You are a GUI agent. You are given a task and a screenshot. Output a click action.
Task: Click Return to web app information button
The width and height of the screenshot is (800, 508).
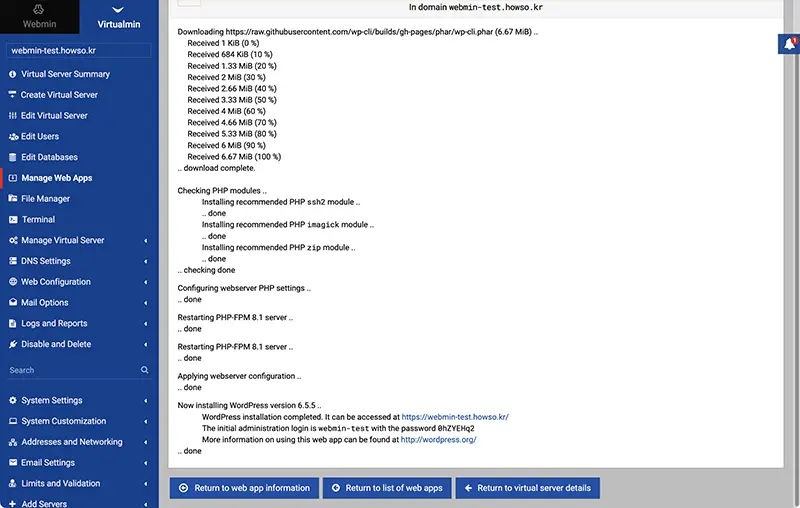click(x=244, y=488)
